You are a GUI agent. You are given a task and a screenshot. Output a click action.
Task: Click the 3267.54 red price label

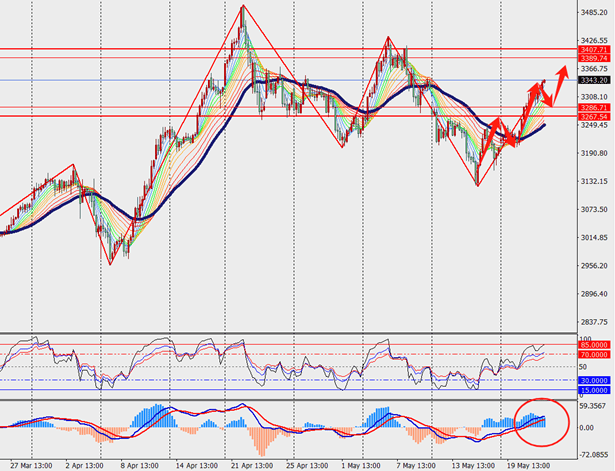pos(593,116)
